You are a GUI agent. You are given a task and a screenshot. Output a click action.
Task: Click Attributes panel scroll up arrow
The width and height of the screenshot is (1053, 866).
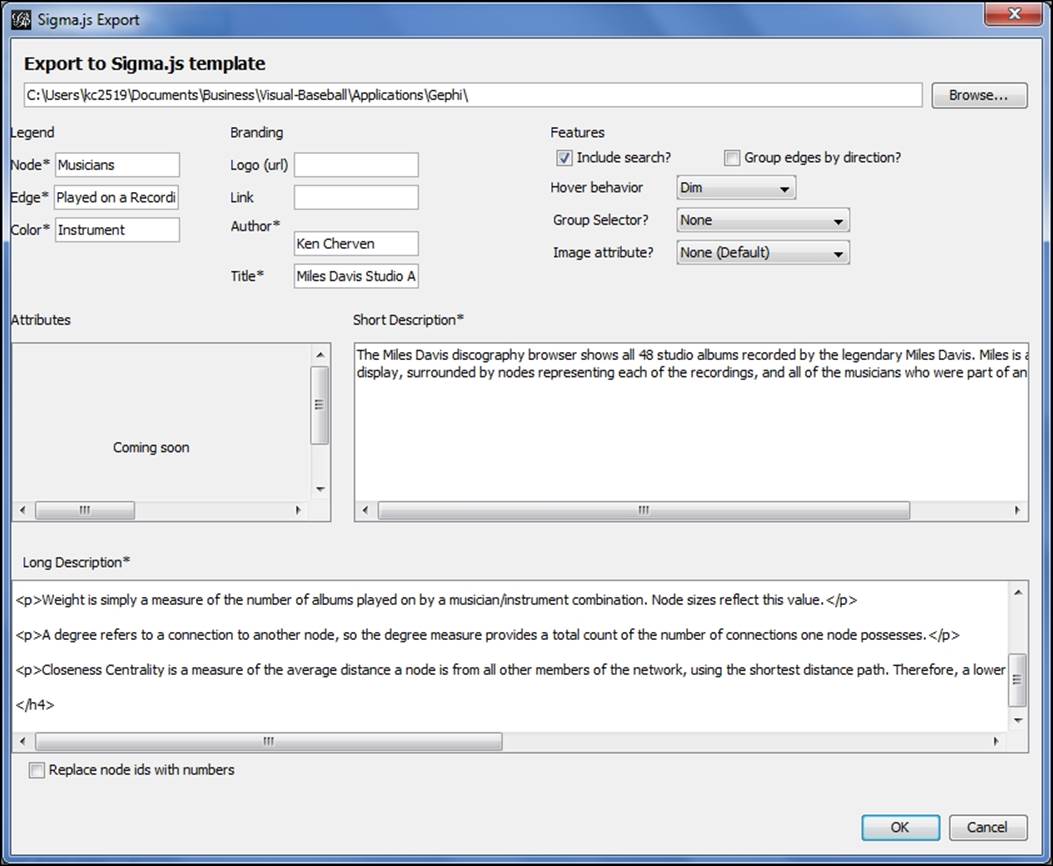[320, 355]
